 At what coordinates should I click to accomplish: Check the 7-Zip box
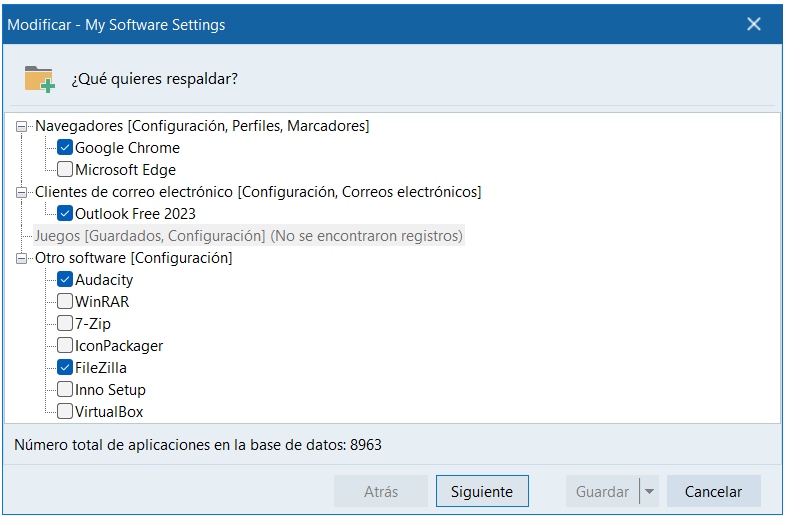coord(65,324)
